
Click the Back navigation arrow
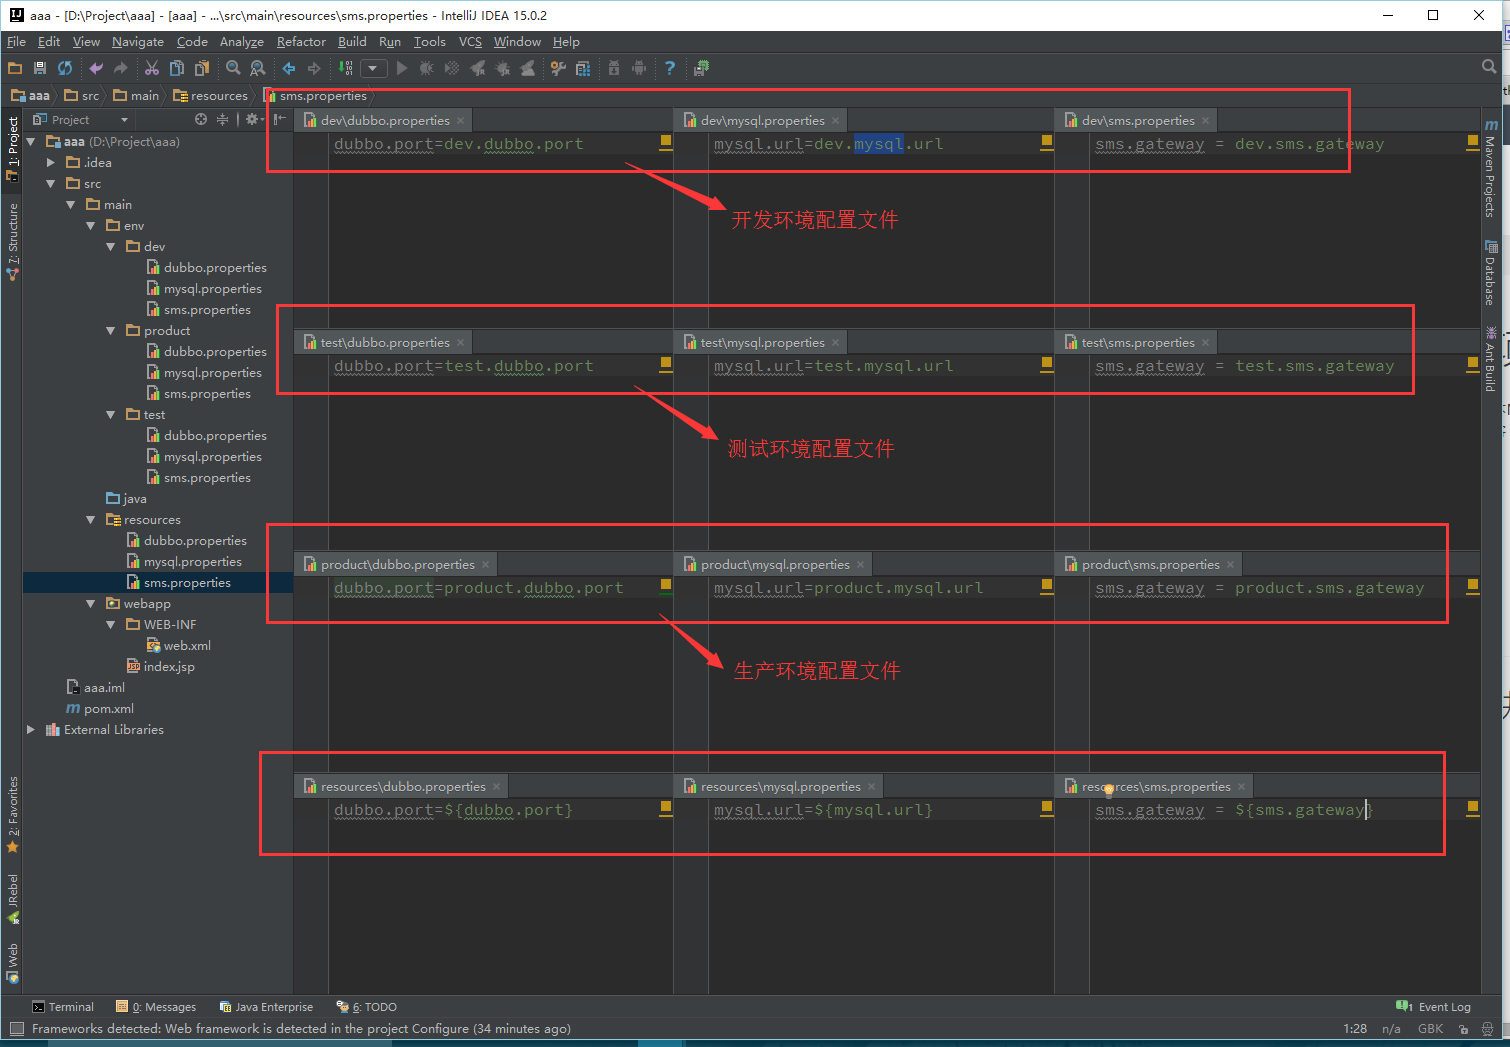click(289, 68)
